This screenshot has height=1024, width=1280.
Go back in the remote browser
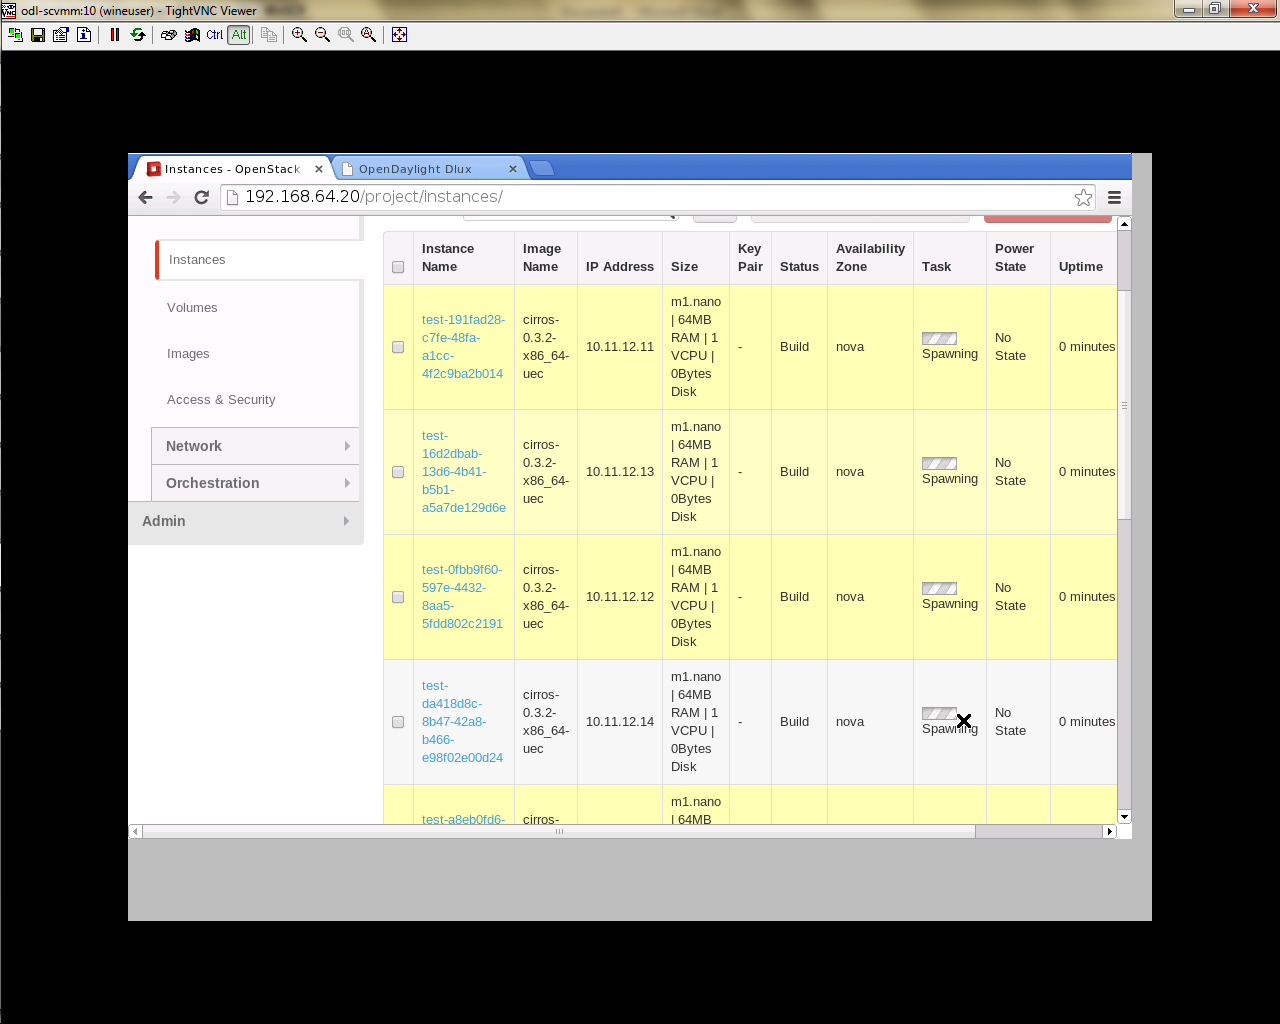pyautogui.click(x=145, y=197)
